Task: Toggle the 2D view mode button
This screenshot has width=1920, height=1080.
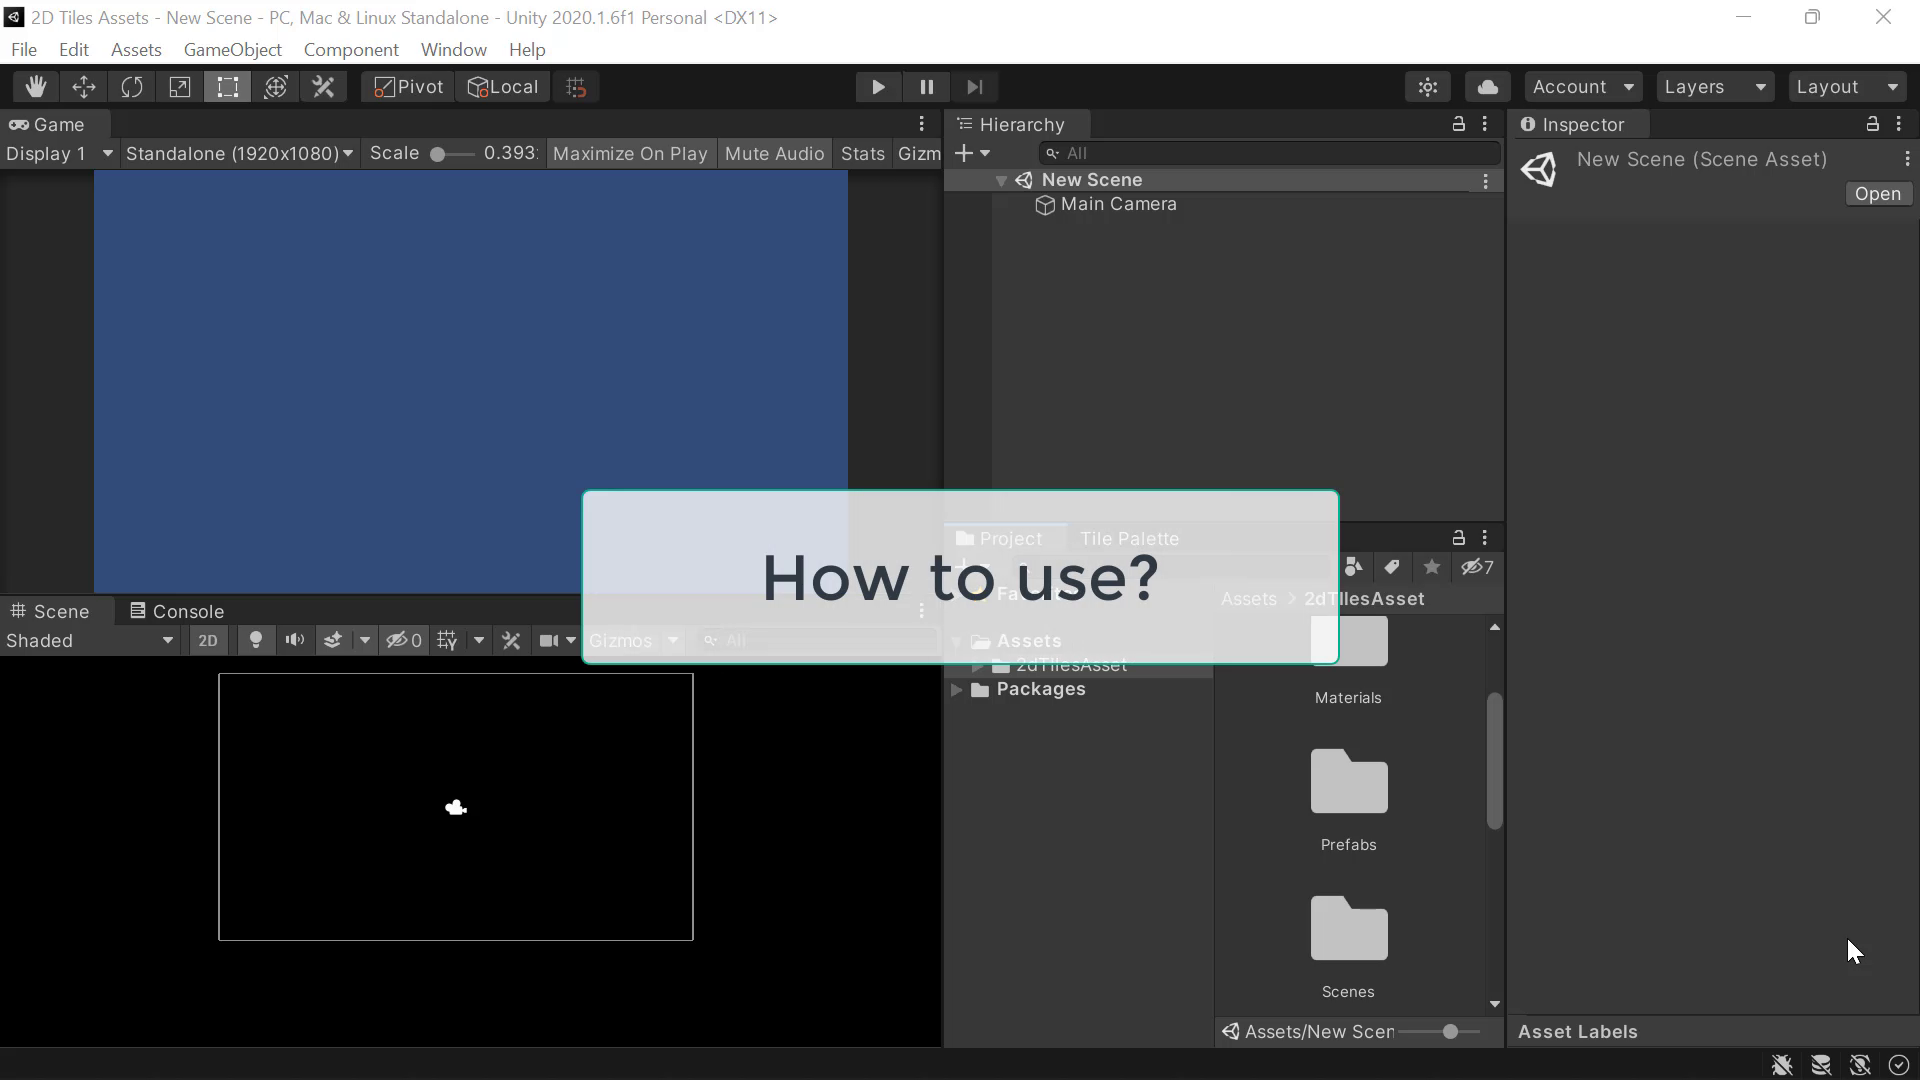Action: tap(207, 640)
